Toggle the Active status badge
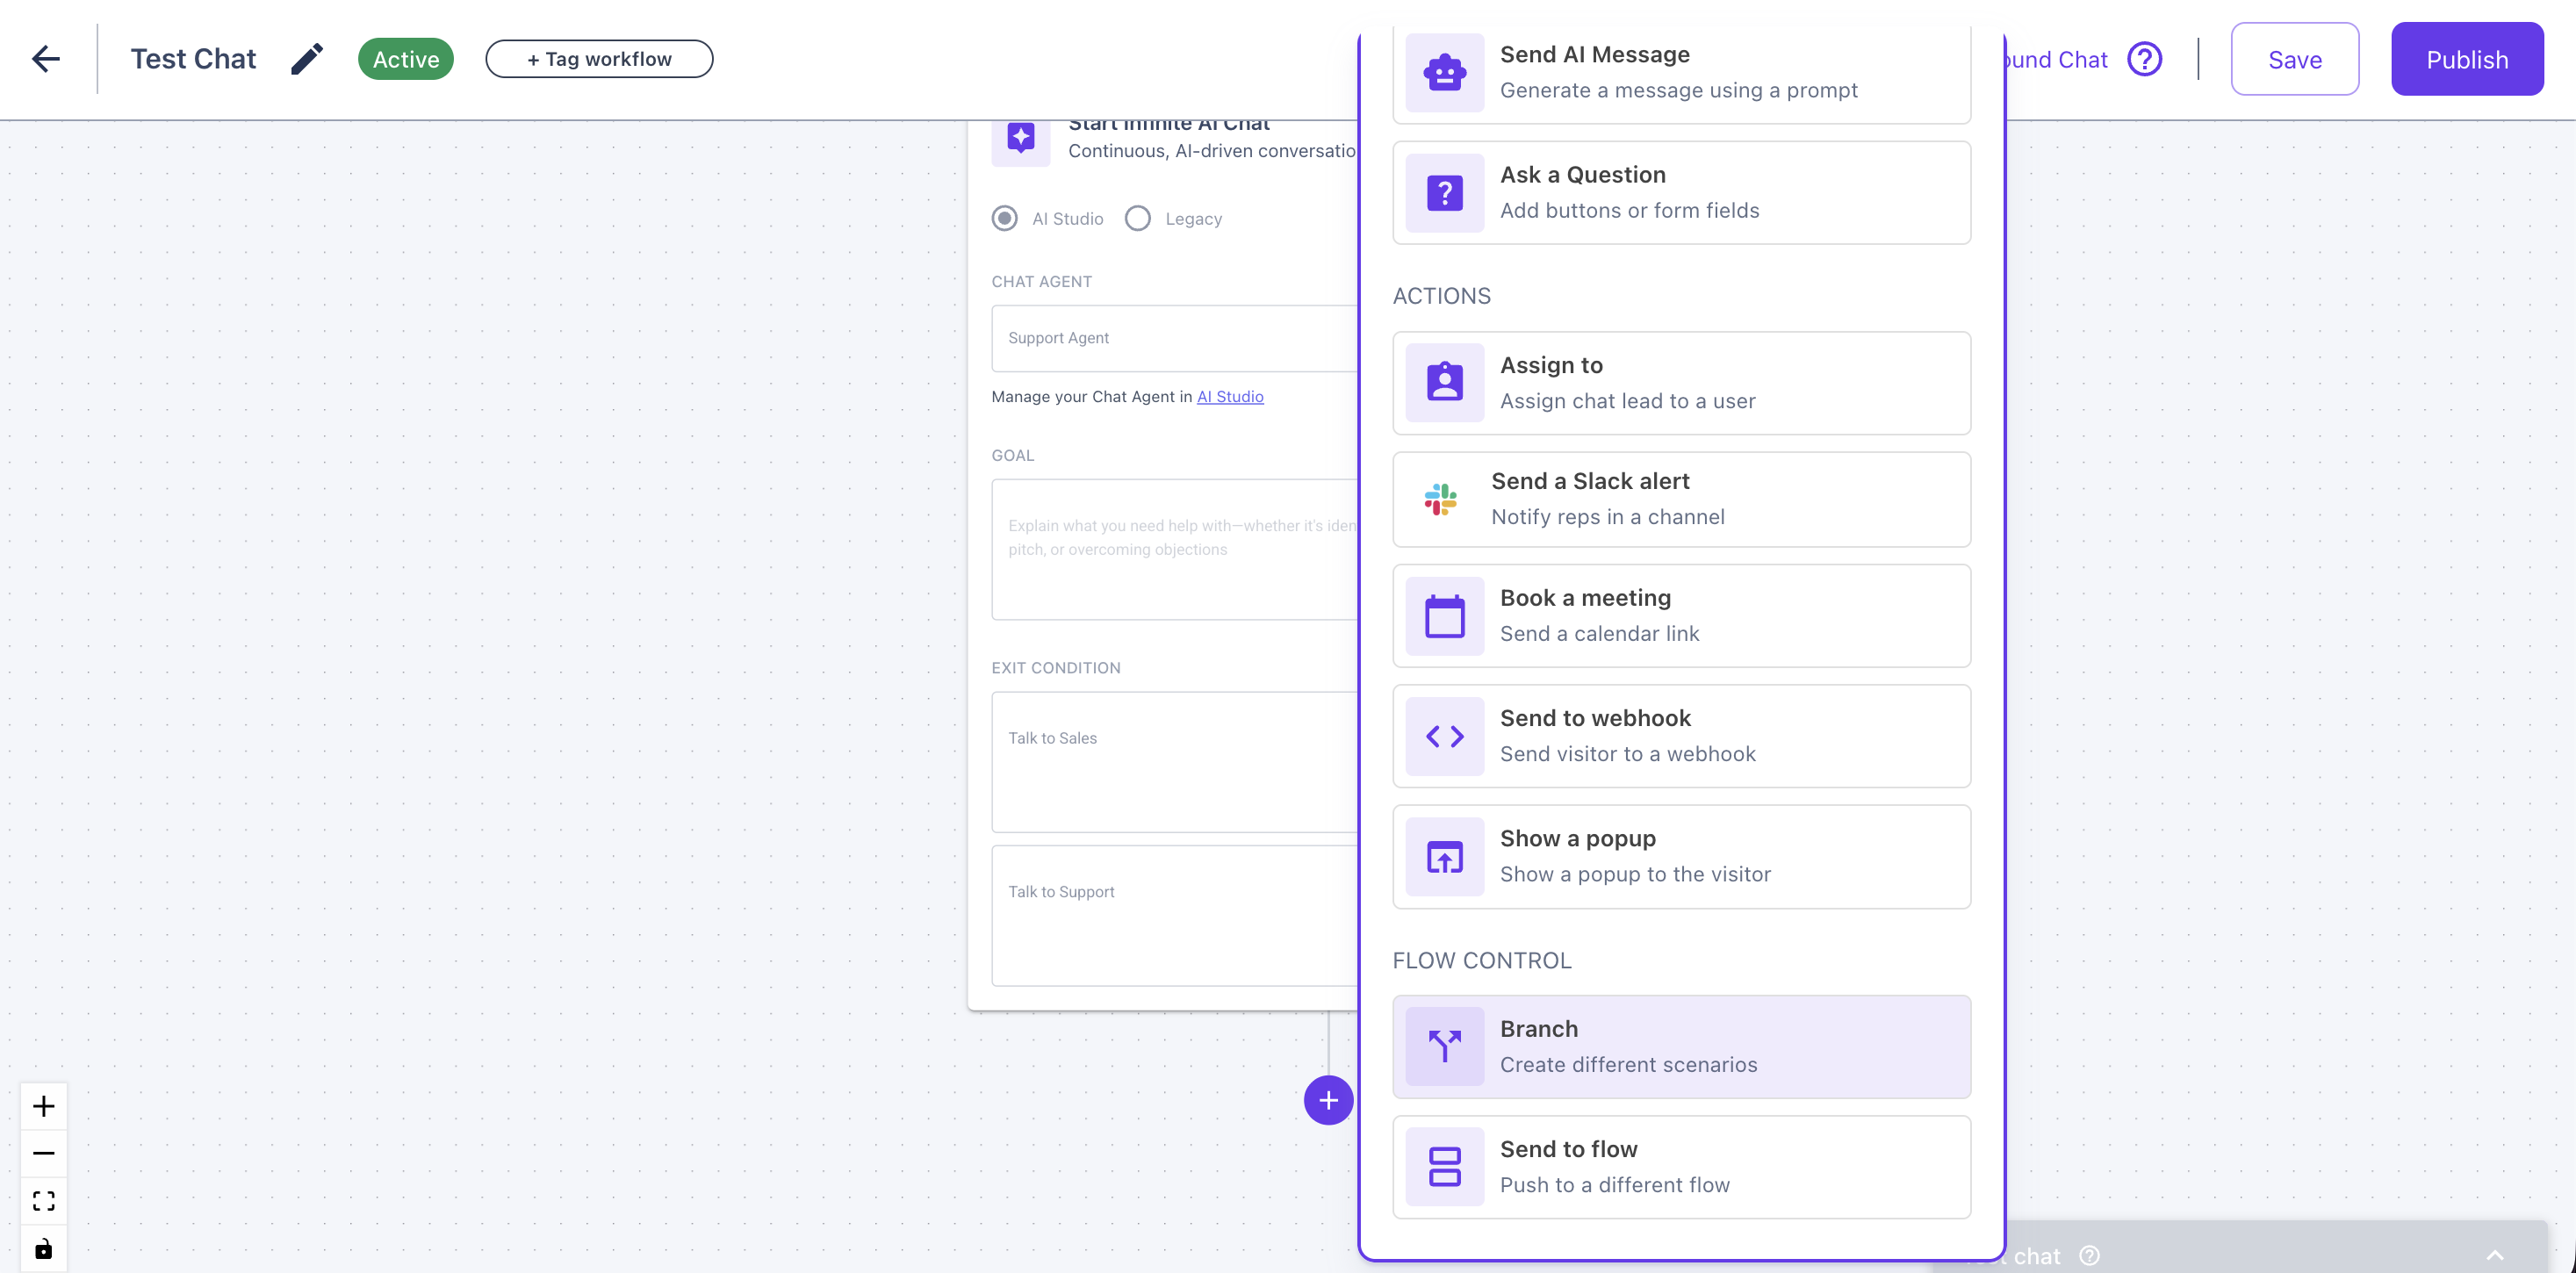 click(405, 59)
